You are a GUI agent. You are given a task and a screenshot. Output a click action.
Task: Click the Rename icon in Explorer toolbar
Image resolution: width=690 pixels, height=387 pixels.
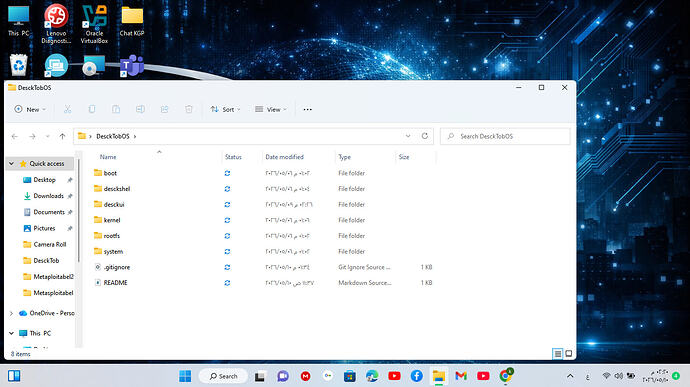[140, 109]
